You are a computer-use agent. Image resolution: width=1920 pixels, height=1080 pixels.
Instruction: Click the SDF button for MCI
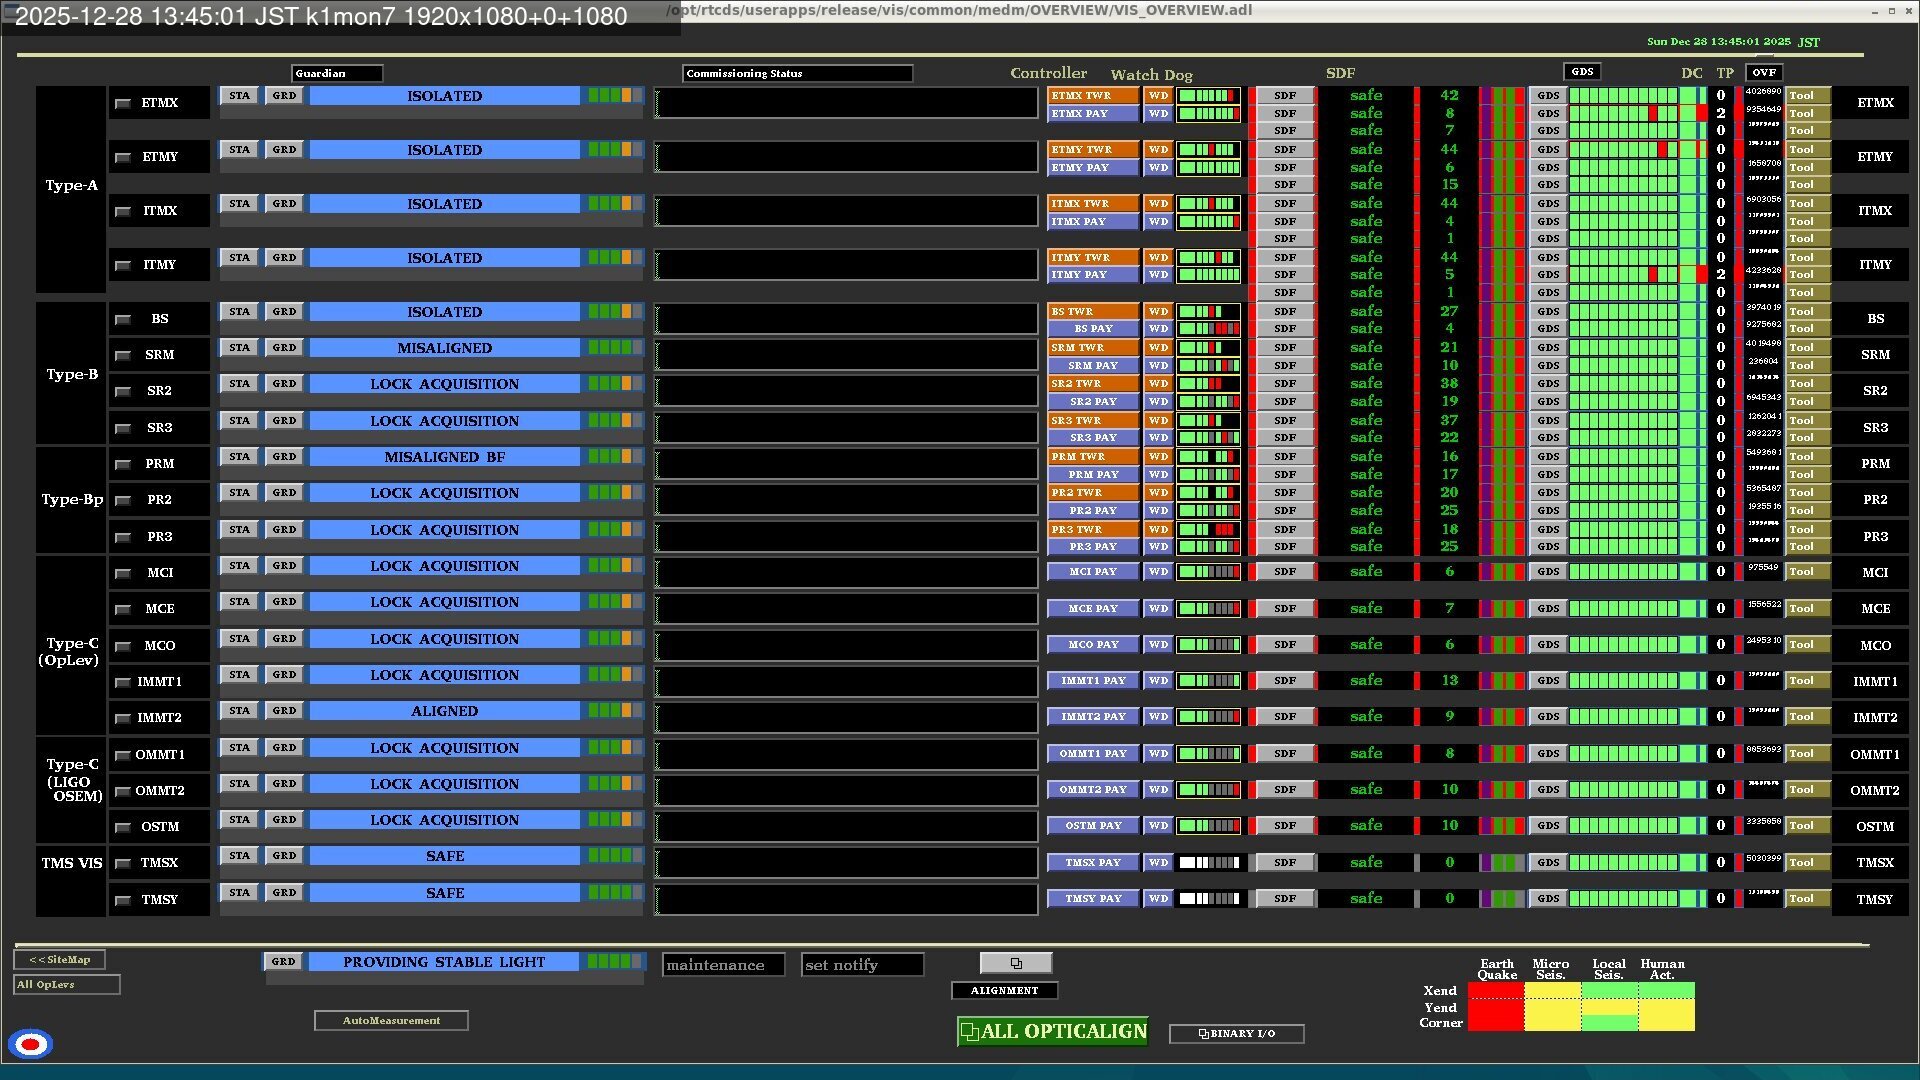(1285, 572)
